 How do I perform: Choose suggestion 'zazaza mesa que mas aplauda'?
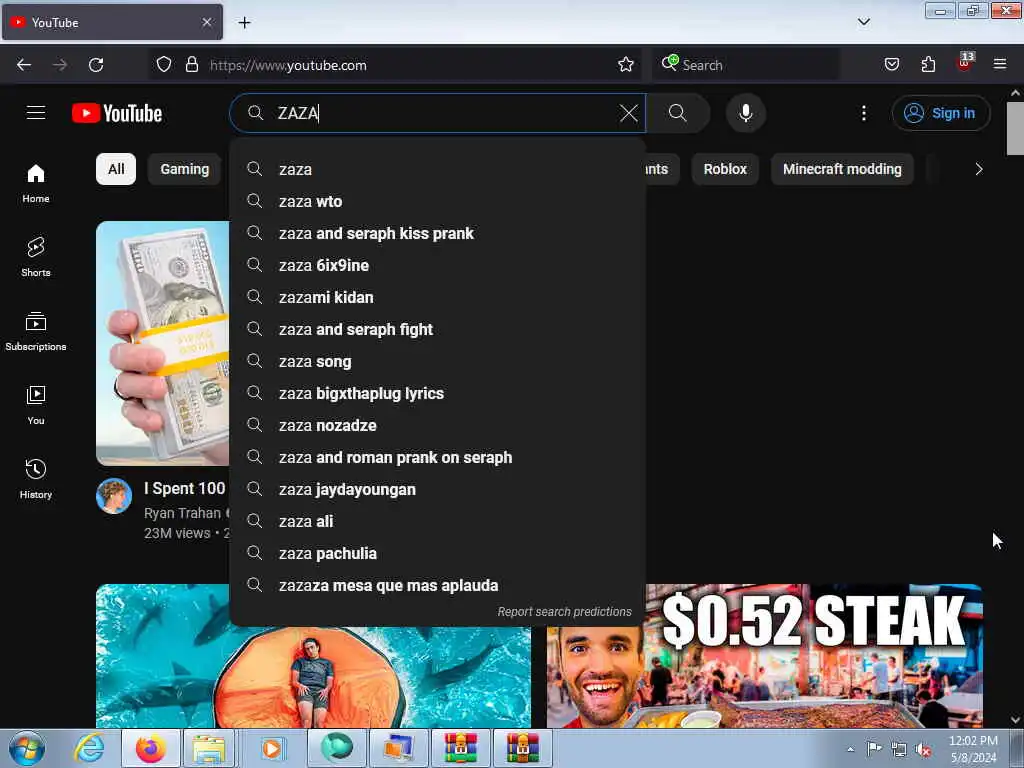(438, 585)
